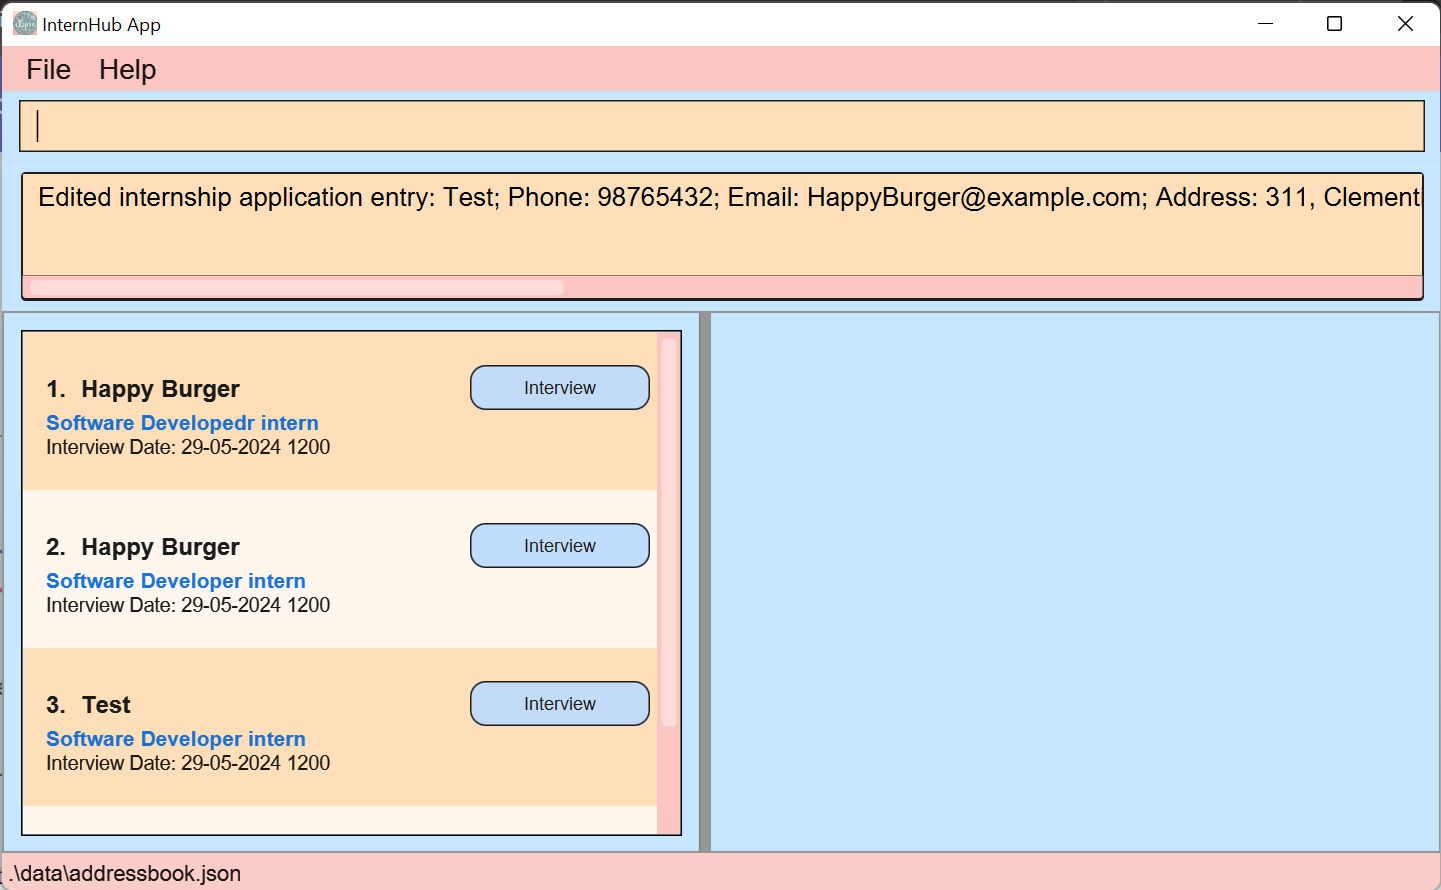This screenshot has height=890, width=1441.
Task: Click interview date text of entry 2
Action: click(188, 605)
